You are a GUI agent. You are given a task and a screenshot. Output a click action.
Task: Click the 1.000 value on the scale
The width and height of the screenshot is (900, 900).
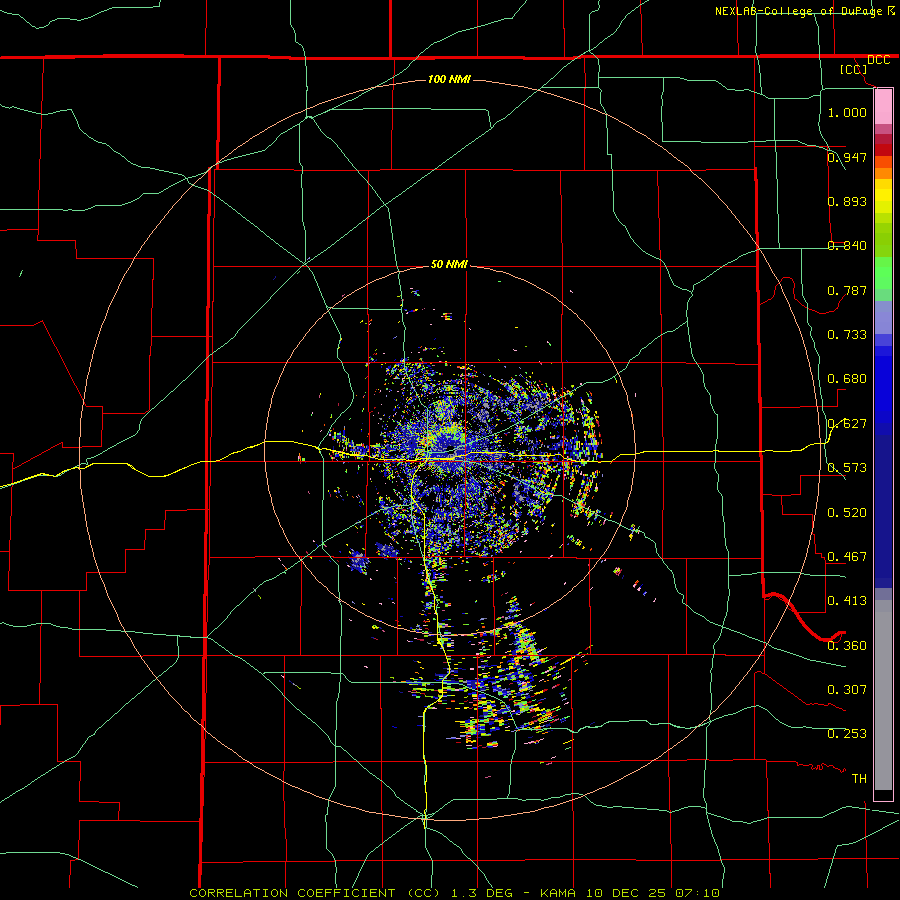(847, 112)
